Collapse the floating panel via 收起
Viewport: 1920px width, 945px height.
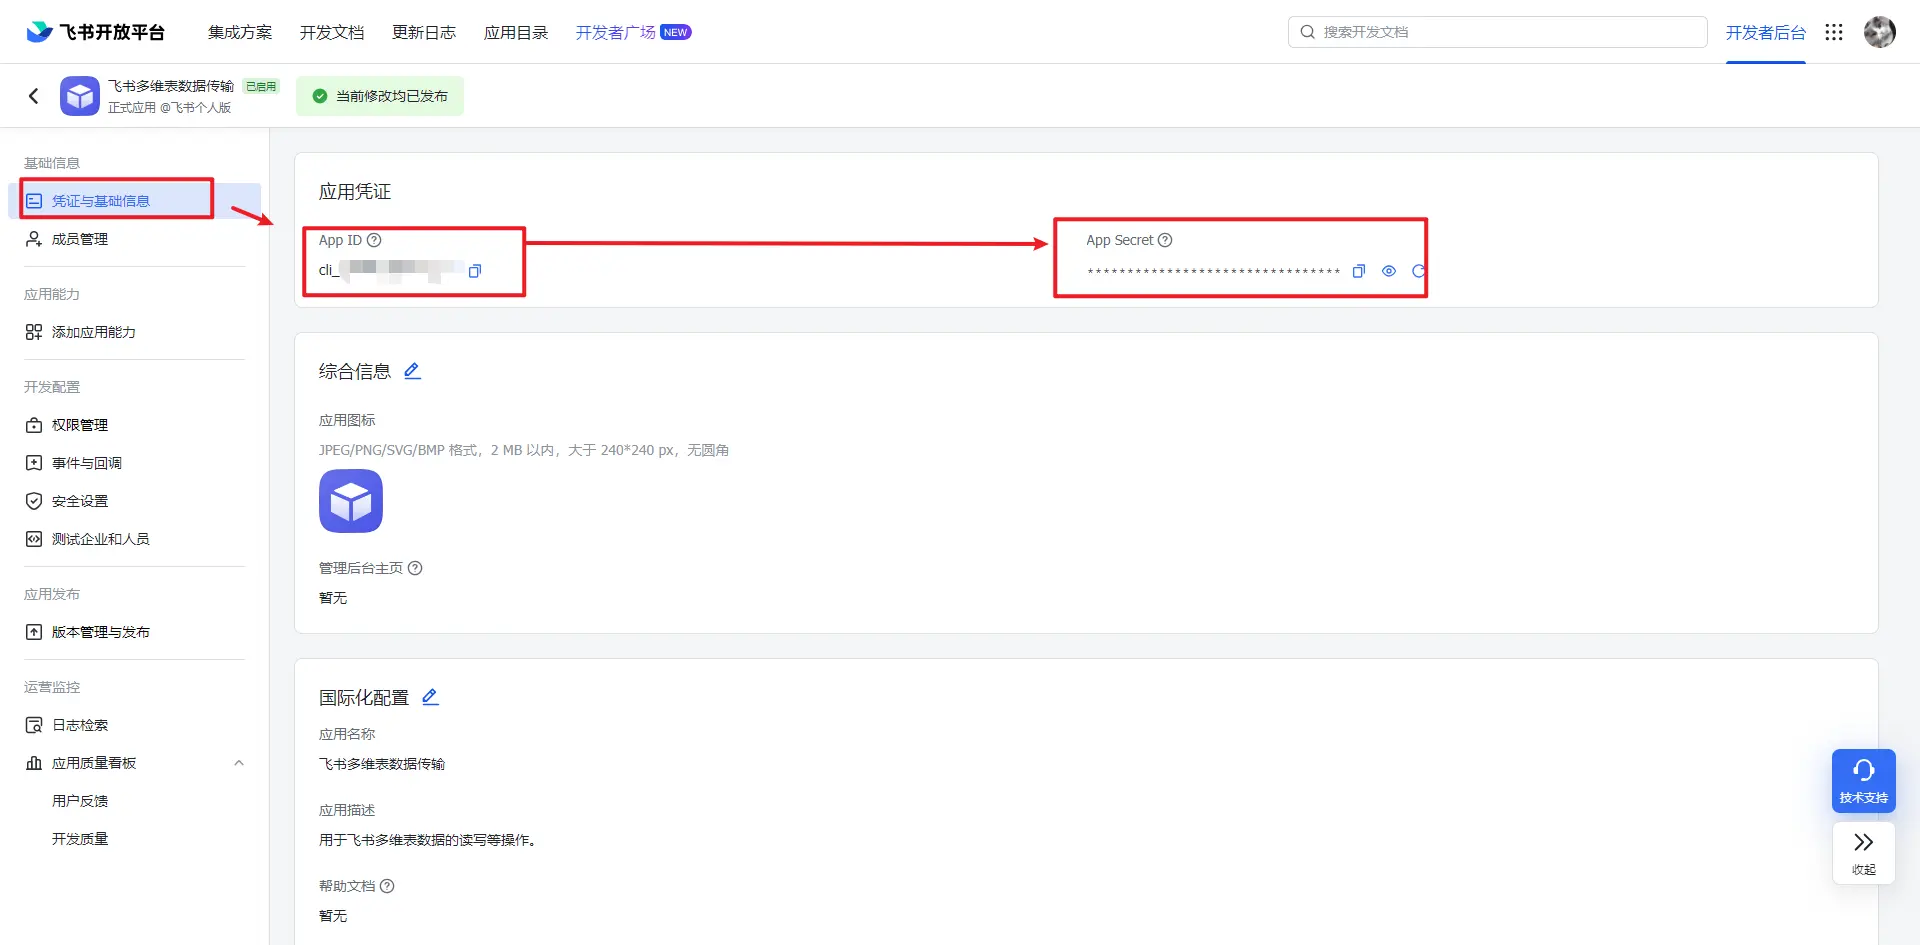coord(1864,853)
